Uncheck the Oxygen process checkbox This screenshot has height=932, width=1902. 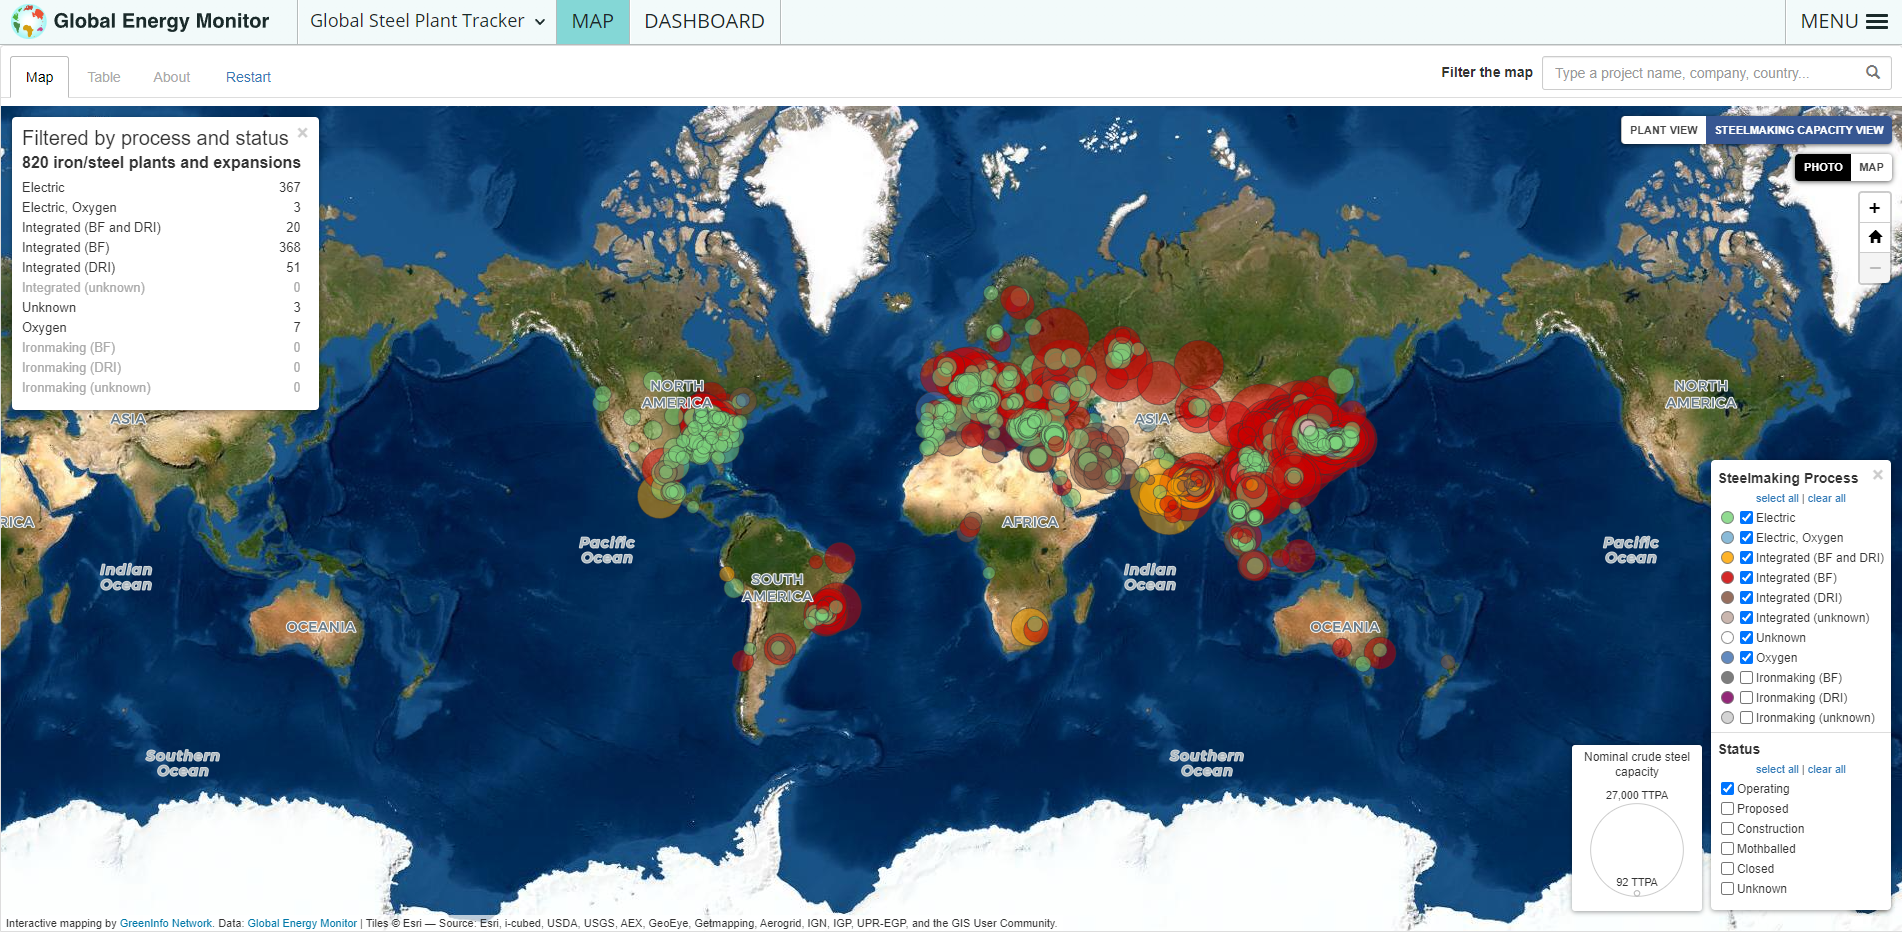(x=1746, y=658)
